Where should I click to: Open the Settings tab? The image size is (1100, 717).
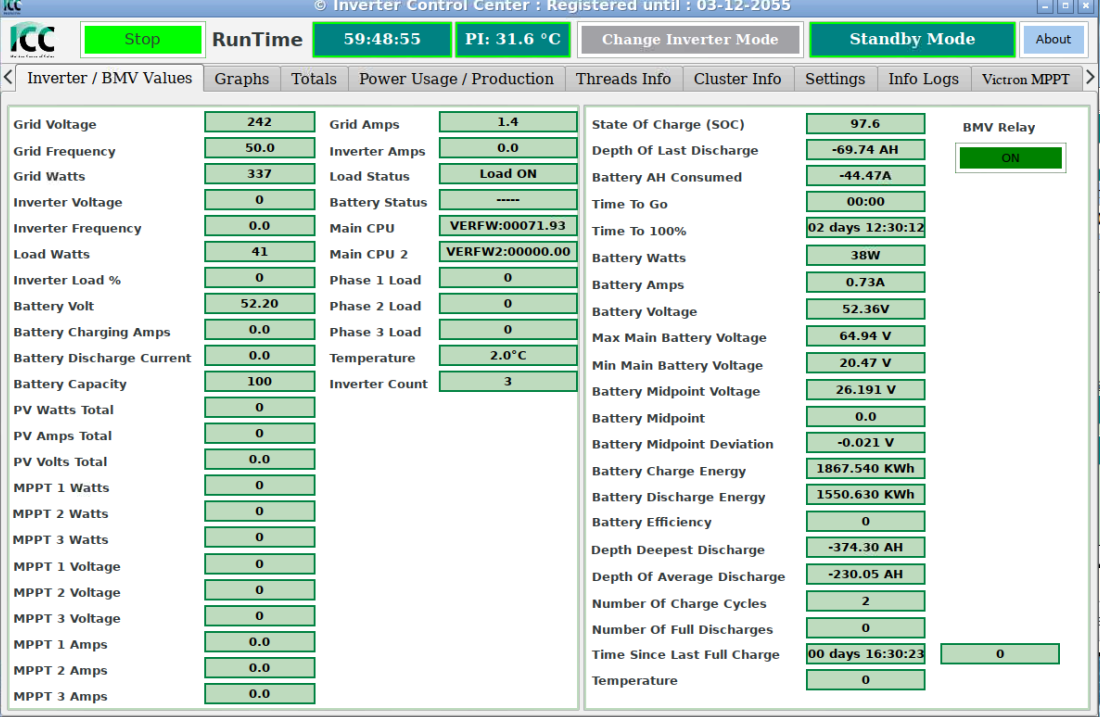coord(835,79)
